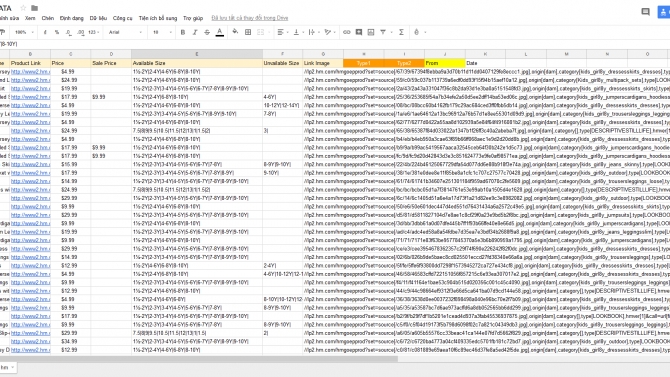Insert a link with the toolbar chain icon
The width and height of the screenshot is (670, 377).
(347, 32)
